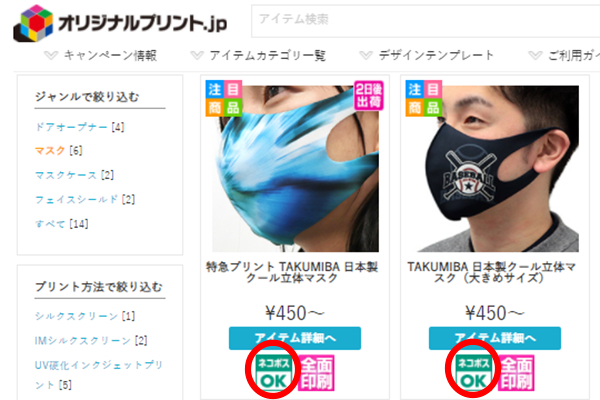Expand the アイテムカテゴリ一覧 menu

tap(258, 56)
